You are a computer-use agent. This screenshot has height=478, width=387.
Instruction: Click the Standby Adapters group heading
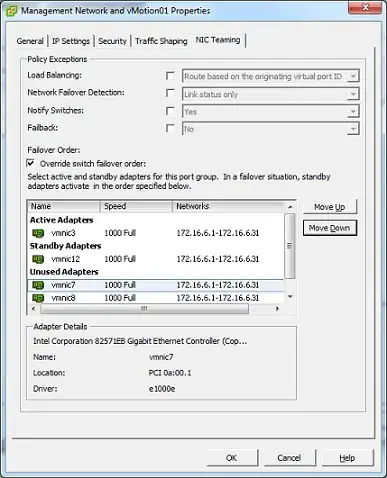[65, 246]
